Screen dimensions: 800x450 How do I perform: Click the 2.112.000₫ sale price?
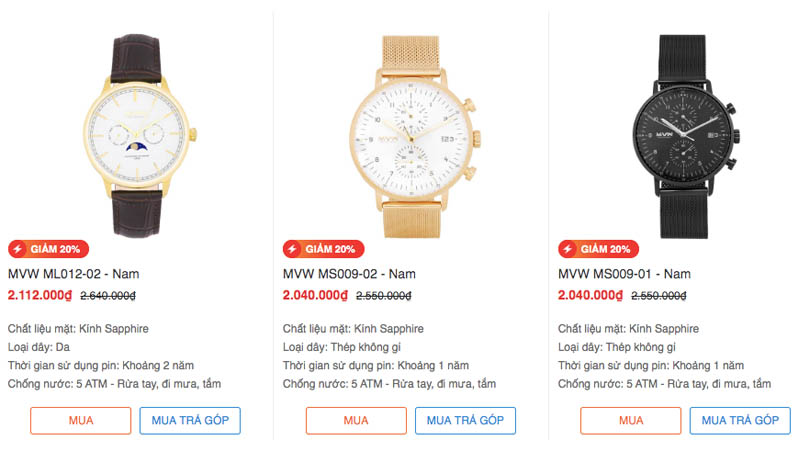40,295
